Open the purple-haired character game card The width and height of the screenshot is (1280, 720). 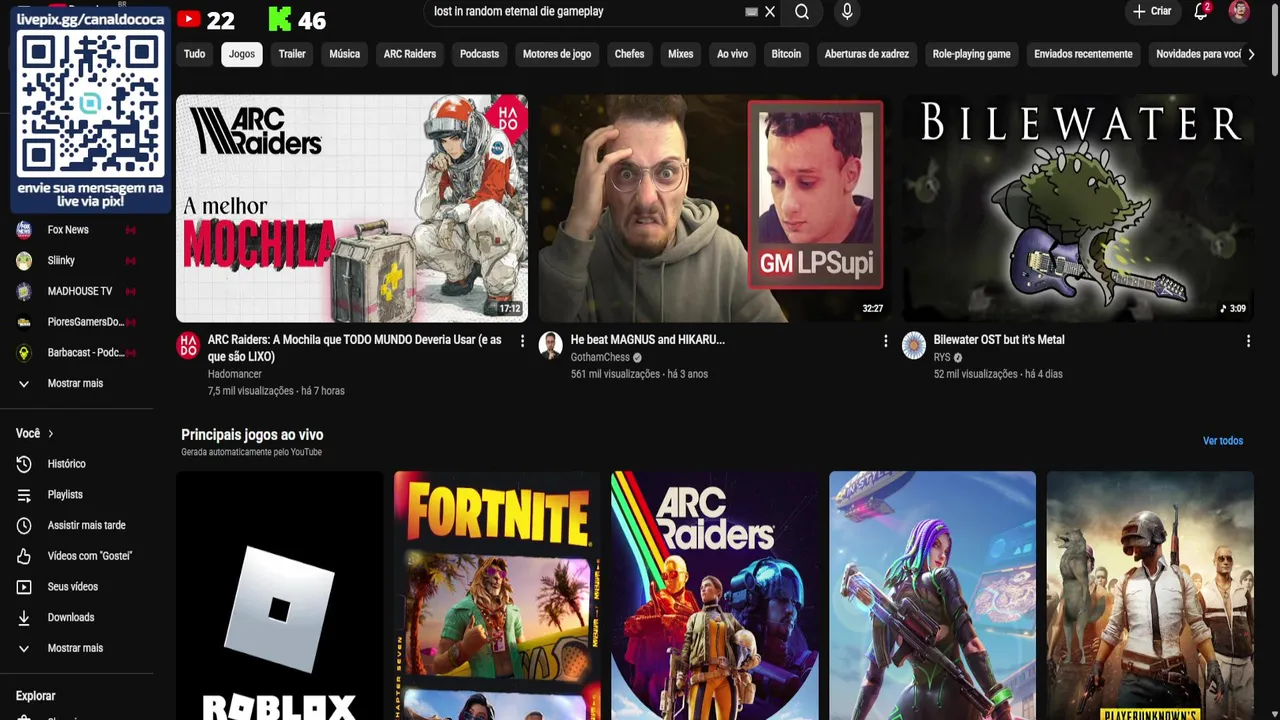coord(932,596)
